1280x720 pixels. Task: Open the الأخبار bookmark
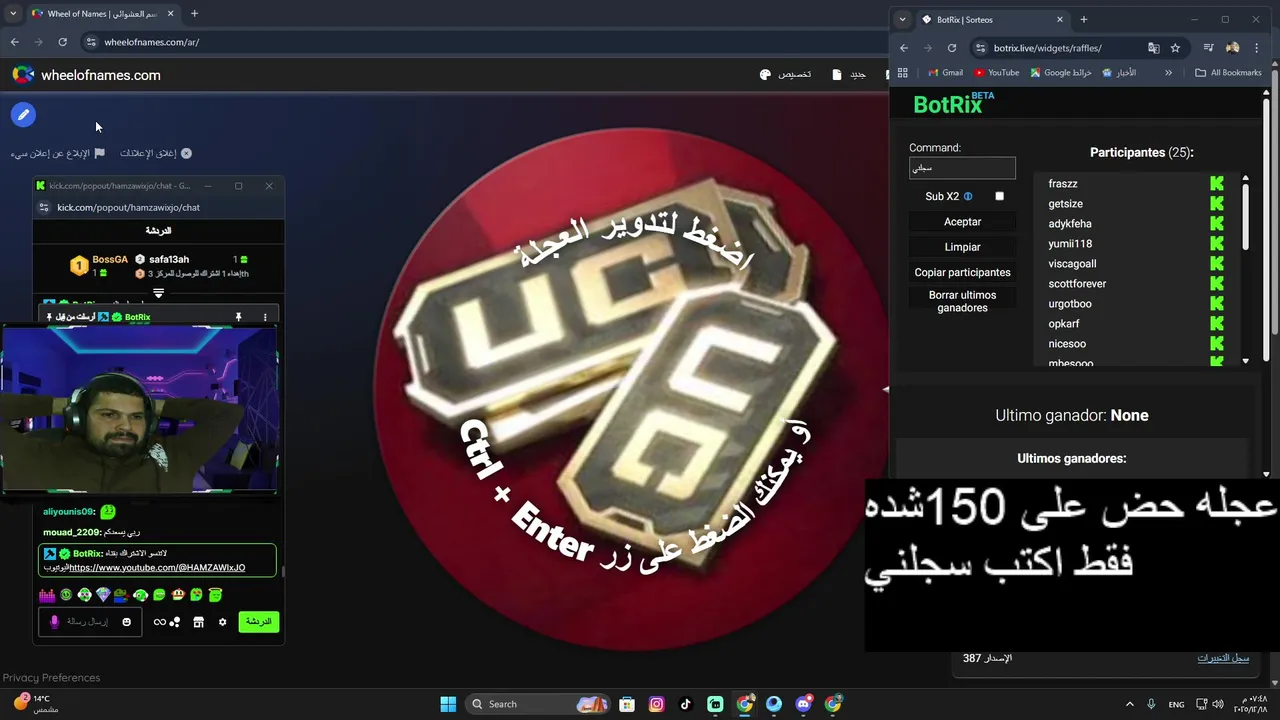(x=1119, y=72)
